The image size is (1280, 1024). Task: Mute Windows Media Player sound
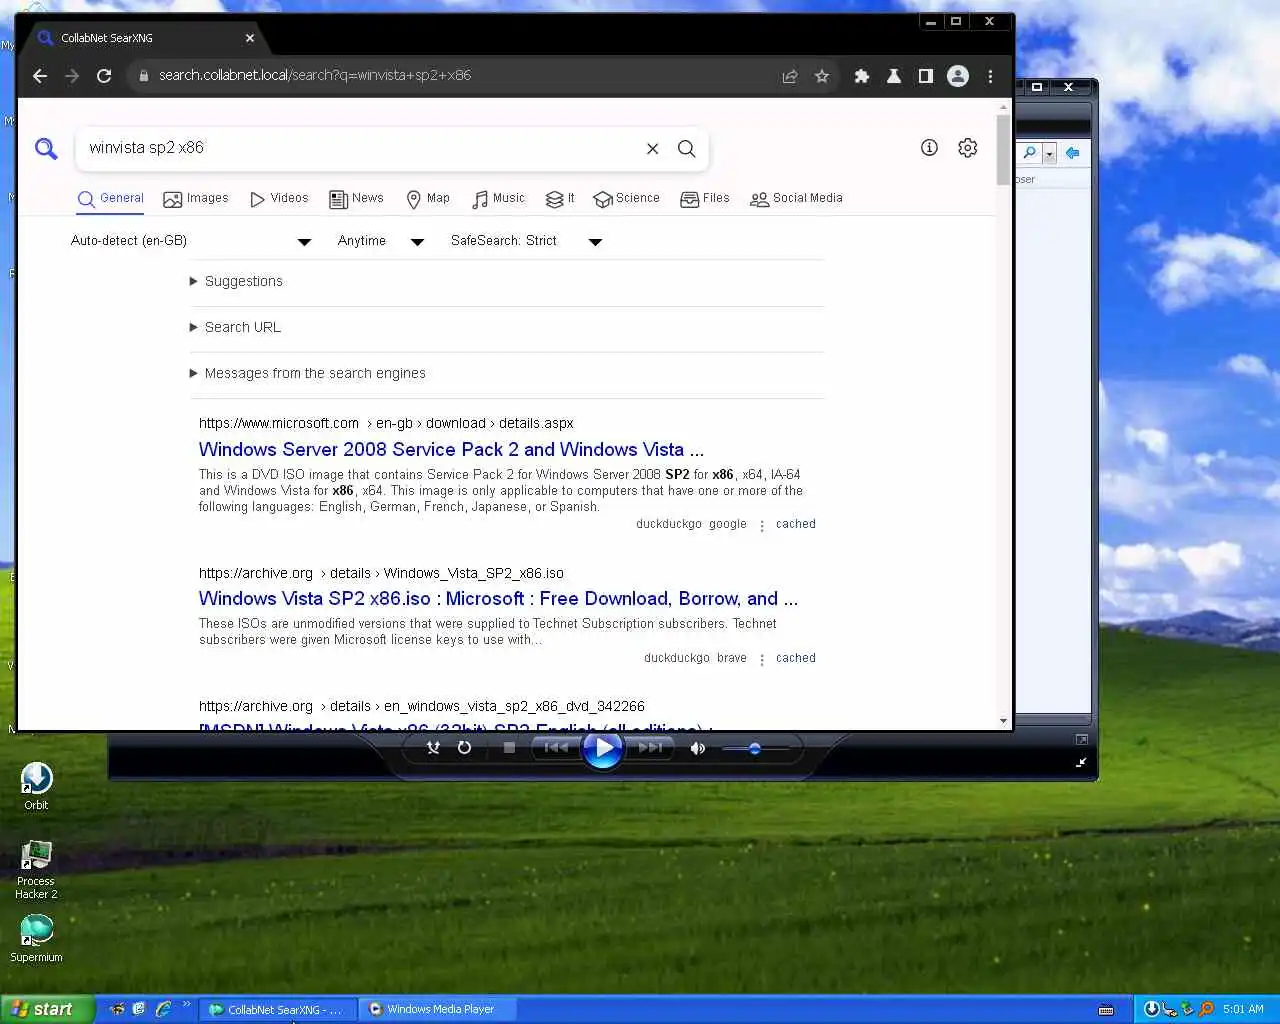click(698, 748)
